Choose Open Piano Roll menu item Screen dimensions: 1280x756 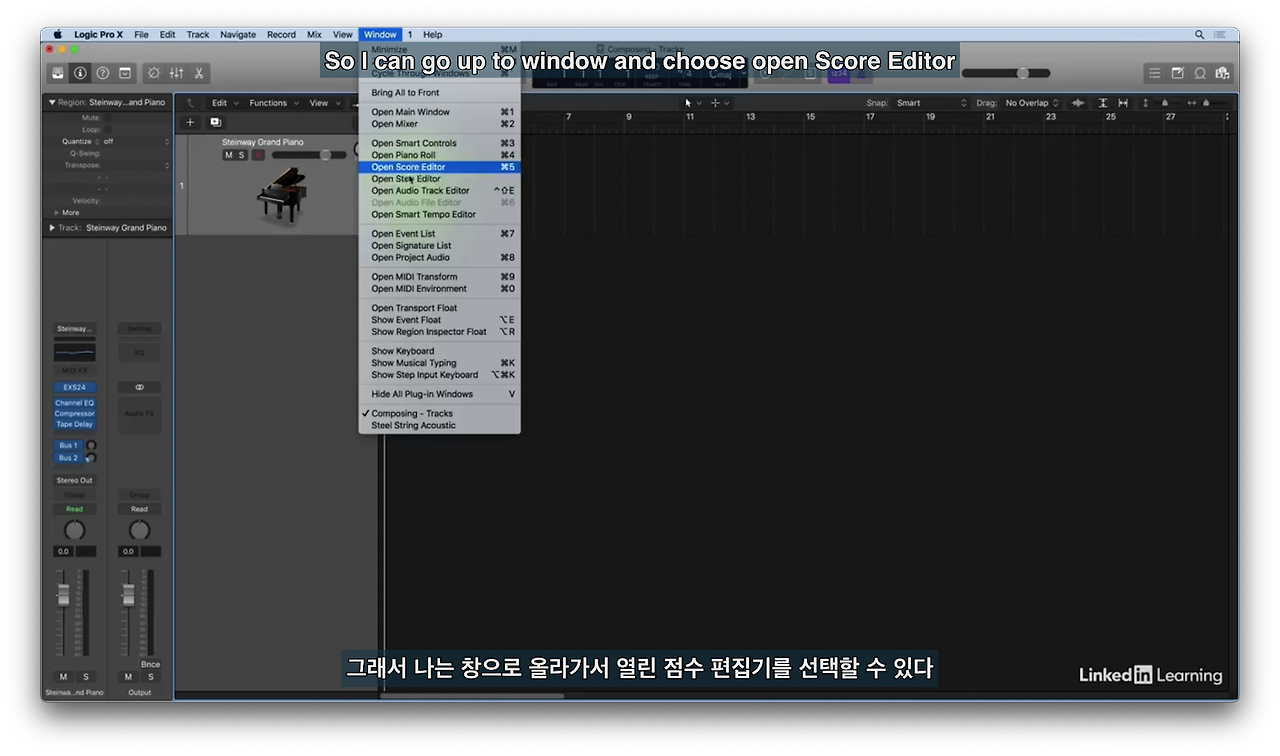click(439, 155)
